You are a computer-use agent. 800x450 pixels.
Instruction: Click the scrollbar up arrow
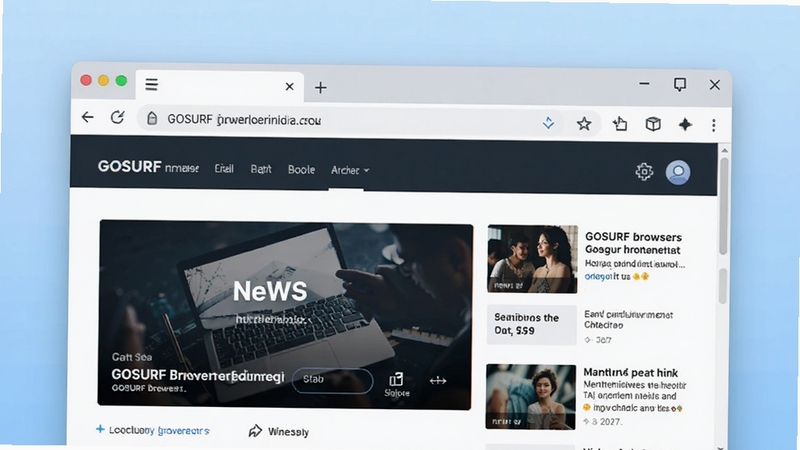point(723,151)
